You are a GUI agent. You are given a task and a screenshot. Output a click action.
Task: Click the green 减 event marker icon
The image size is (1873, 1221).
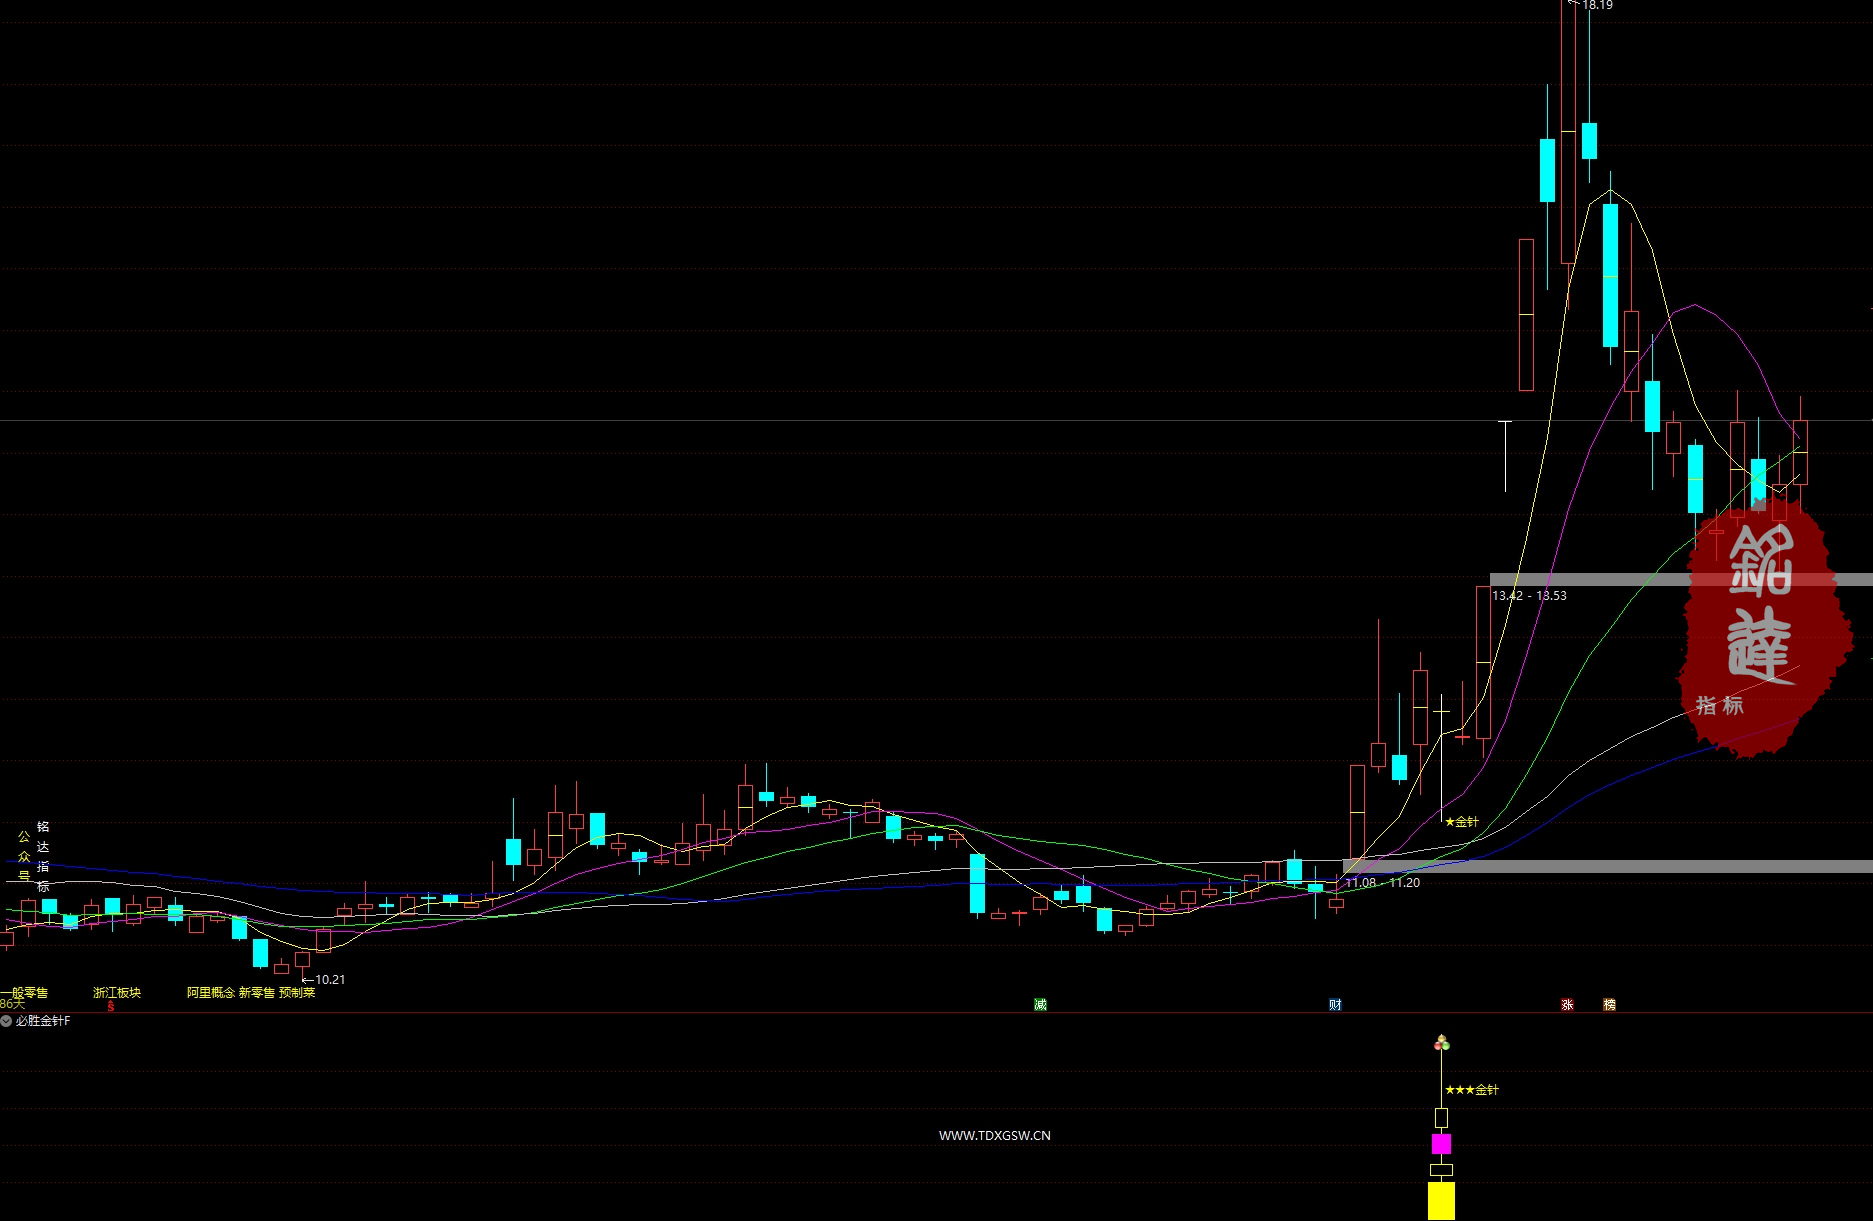point(1040,1004)
